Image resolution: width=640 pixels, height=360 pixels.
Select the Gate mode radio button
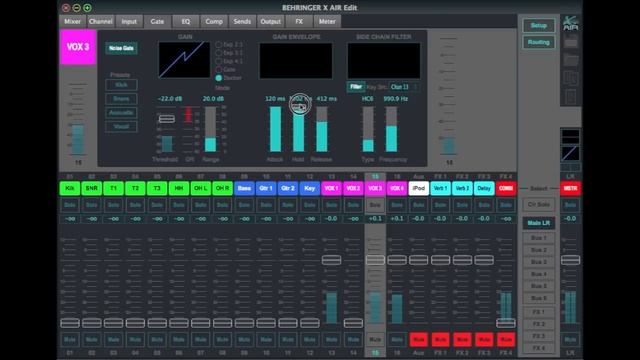(x=219, y=69)
